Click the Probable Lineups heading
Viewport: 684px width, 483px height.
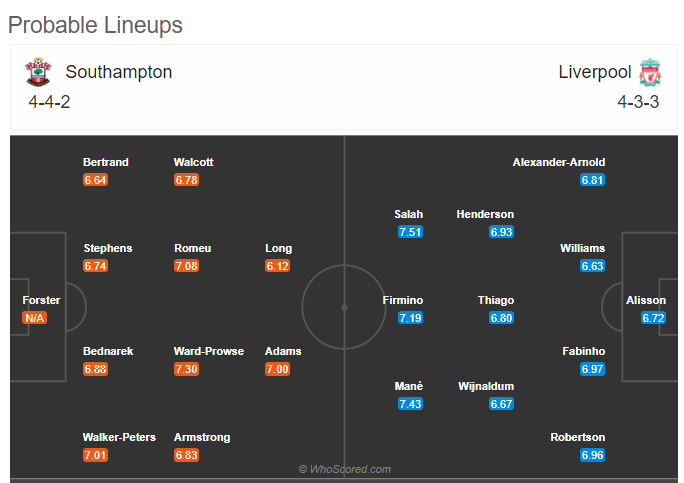(x=95, y=25)
